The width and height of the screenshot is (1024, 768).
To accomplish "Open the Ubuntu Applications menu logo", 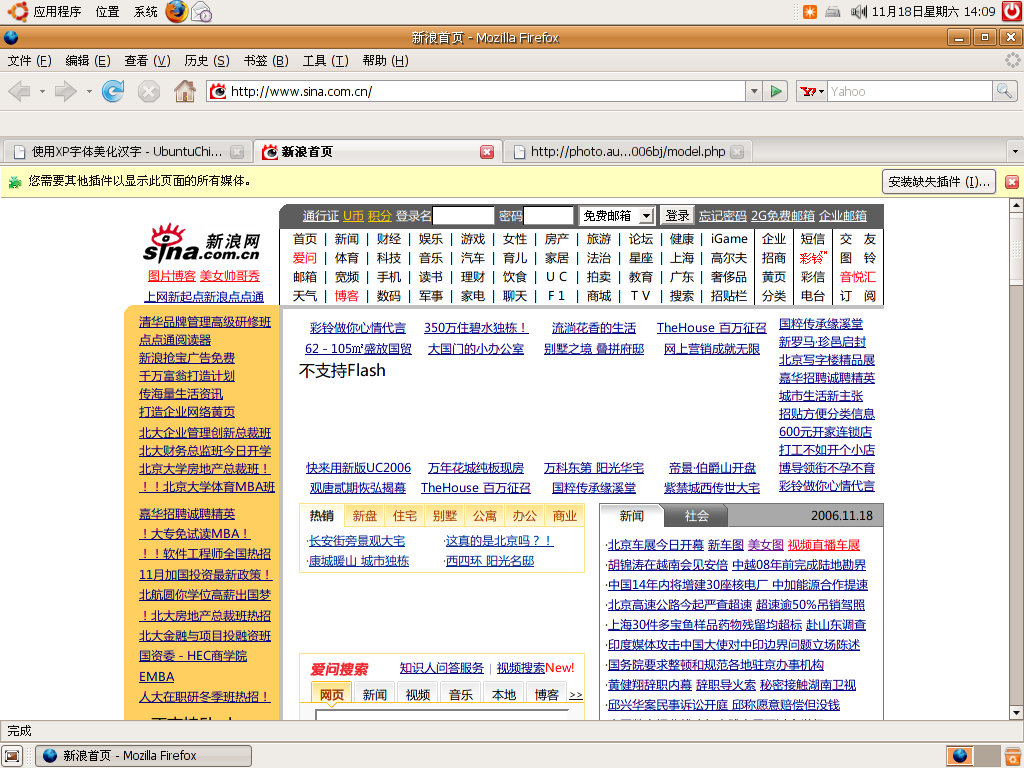I will point(18,11).
